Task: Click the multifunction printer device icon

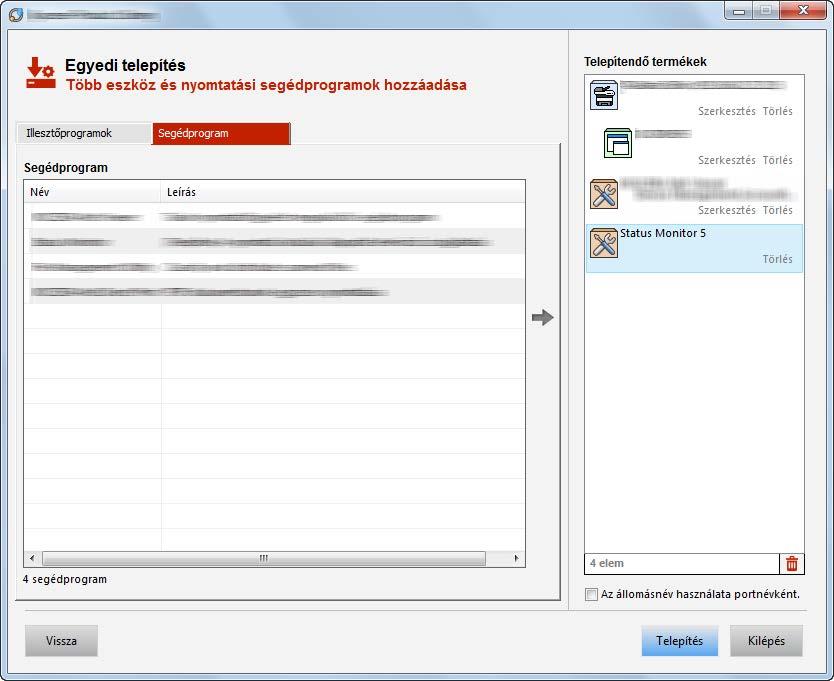Action: point(604,95)
